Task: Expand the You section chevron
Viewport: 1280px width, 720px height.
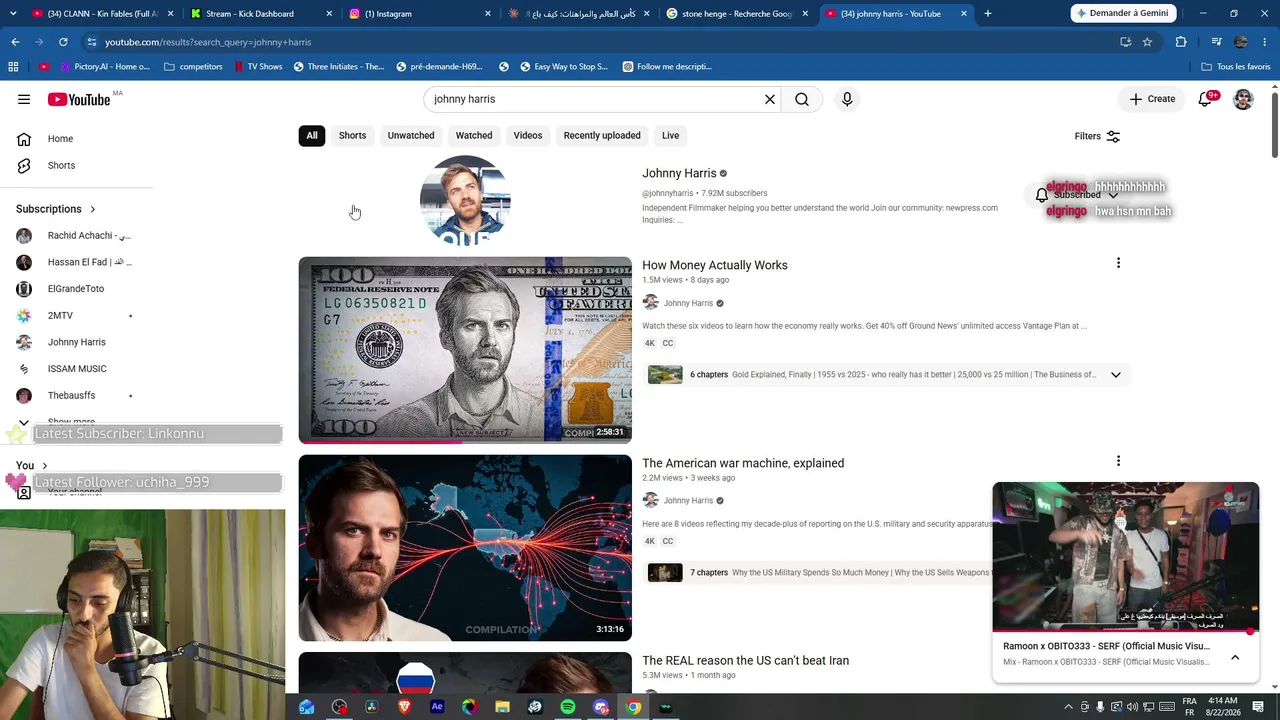Action: pos(44,466)
